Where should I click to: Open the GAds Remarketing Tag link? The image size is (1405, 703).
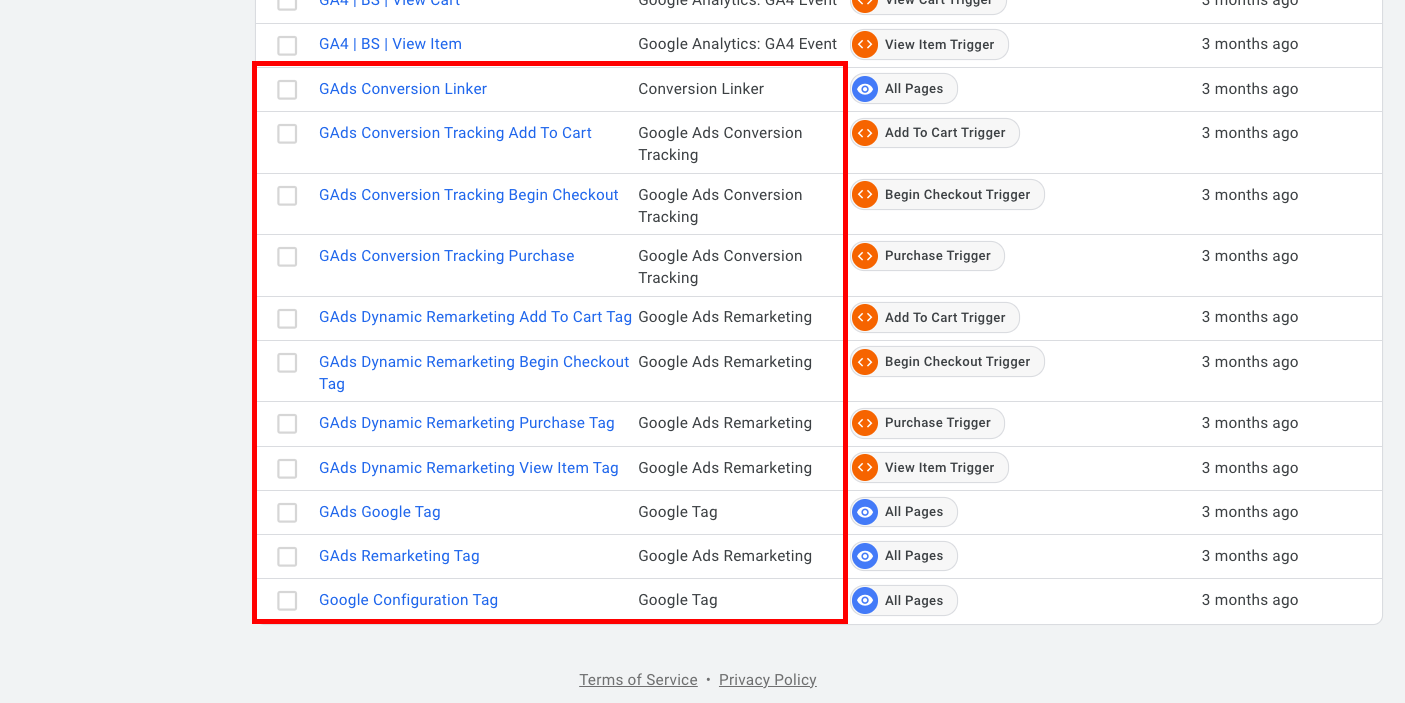pyautogui.click(x=399, y=556)
